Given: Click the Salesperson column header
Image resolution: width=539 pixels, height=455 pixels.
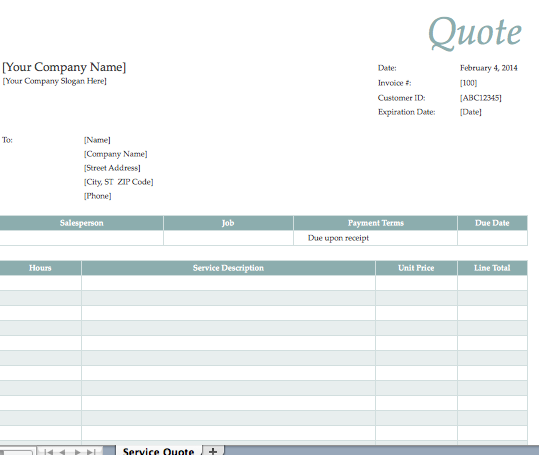Looking at the screenshot, I should 81,223.
